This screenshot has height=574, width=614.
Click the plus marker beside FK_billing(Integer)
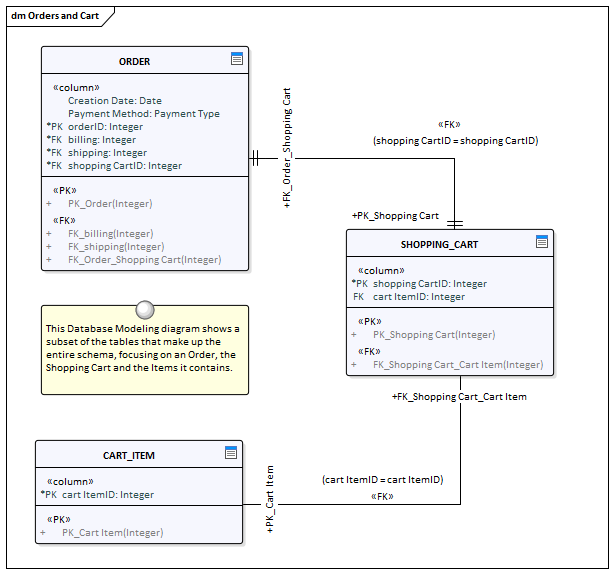49,233
